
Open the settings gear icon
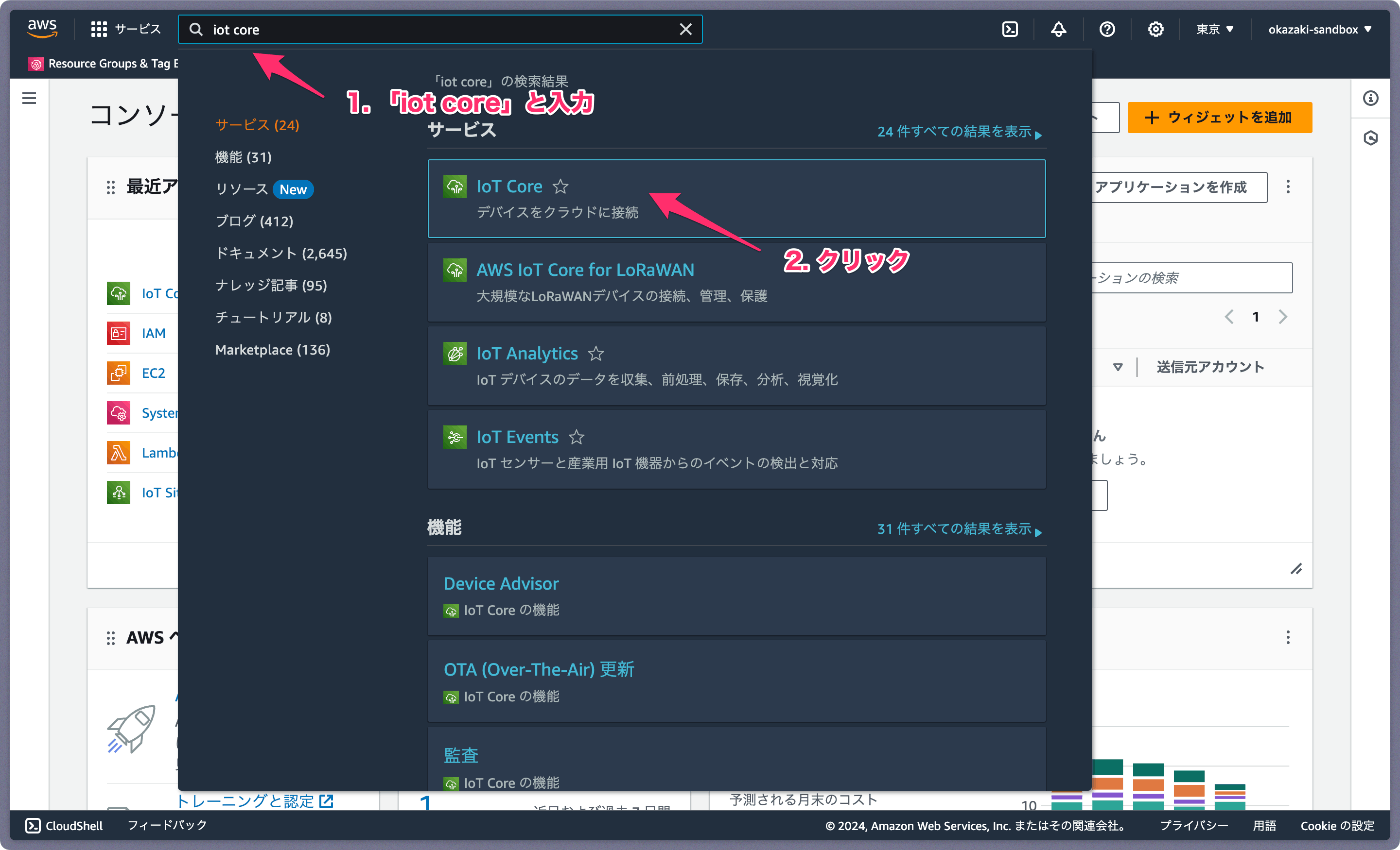click(x=1156, y=29)
